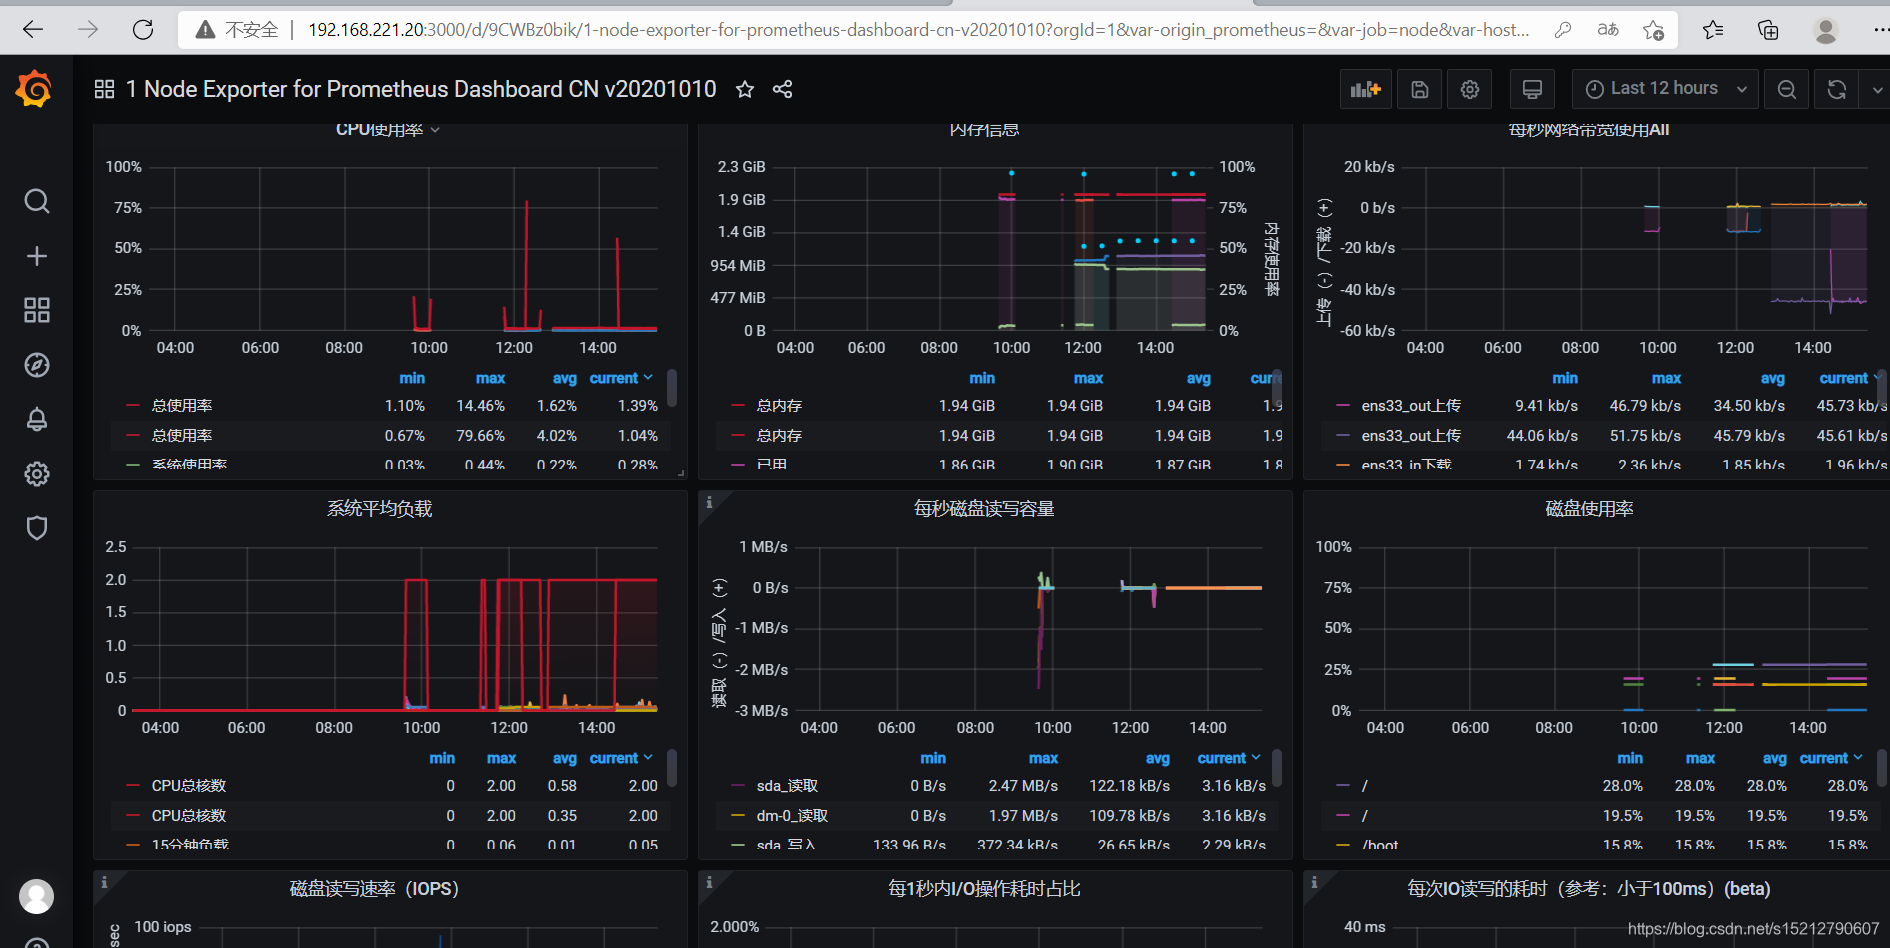1890x948 pixels.
Task: Click color line of / series showing 19.5%
Action: 1343,816
